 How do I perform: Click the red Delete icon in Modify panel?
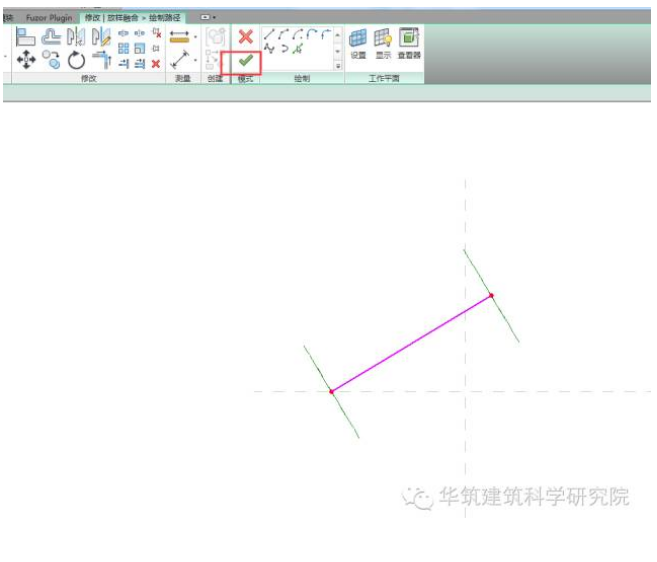pyautogui.click(x=156, y=64)
